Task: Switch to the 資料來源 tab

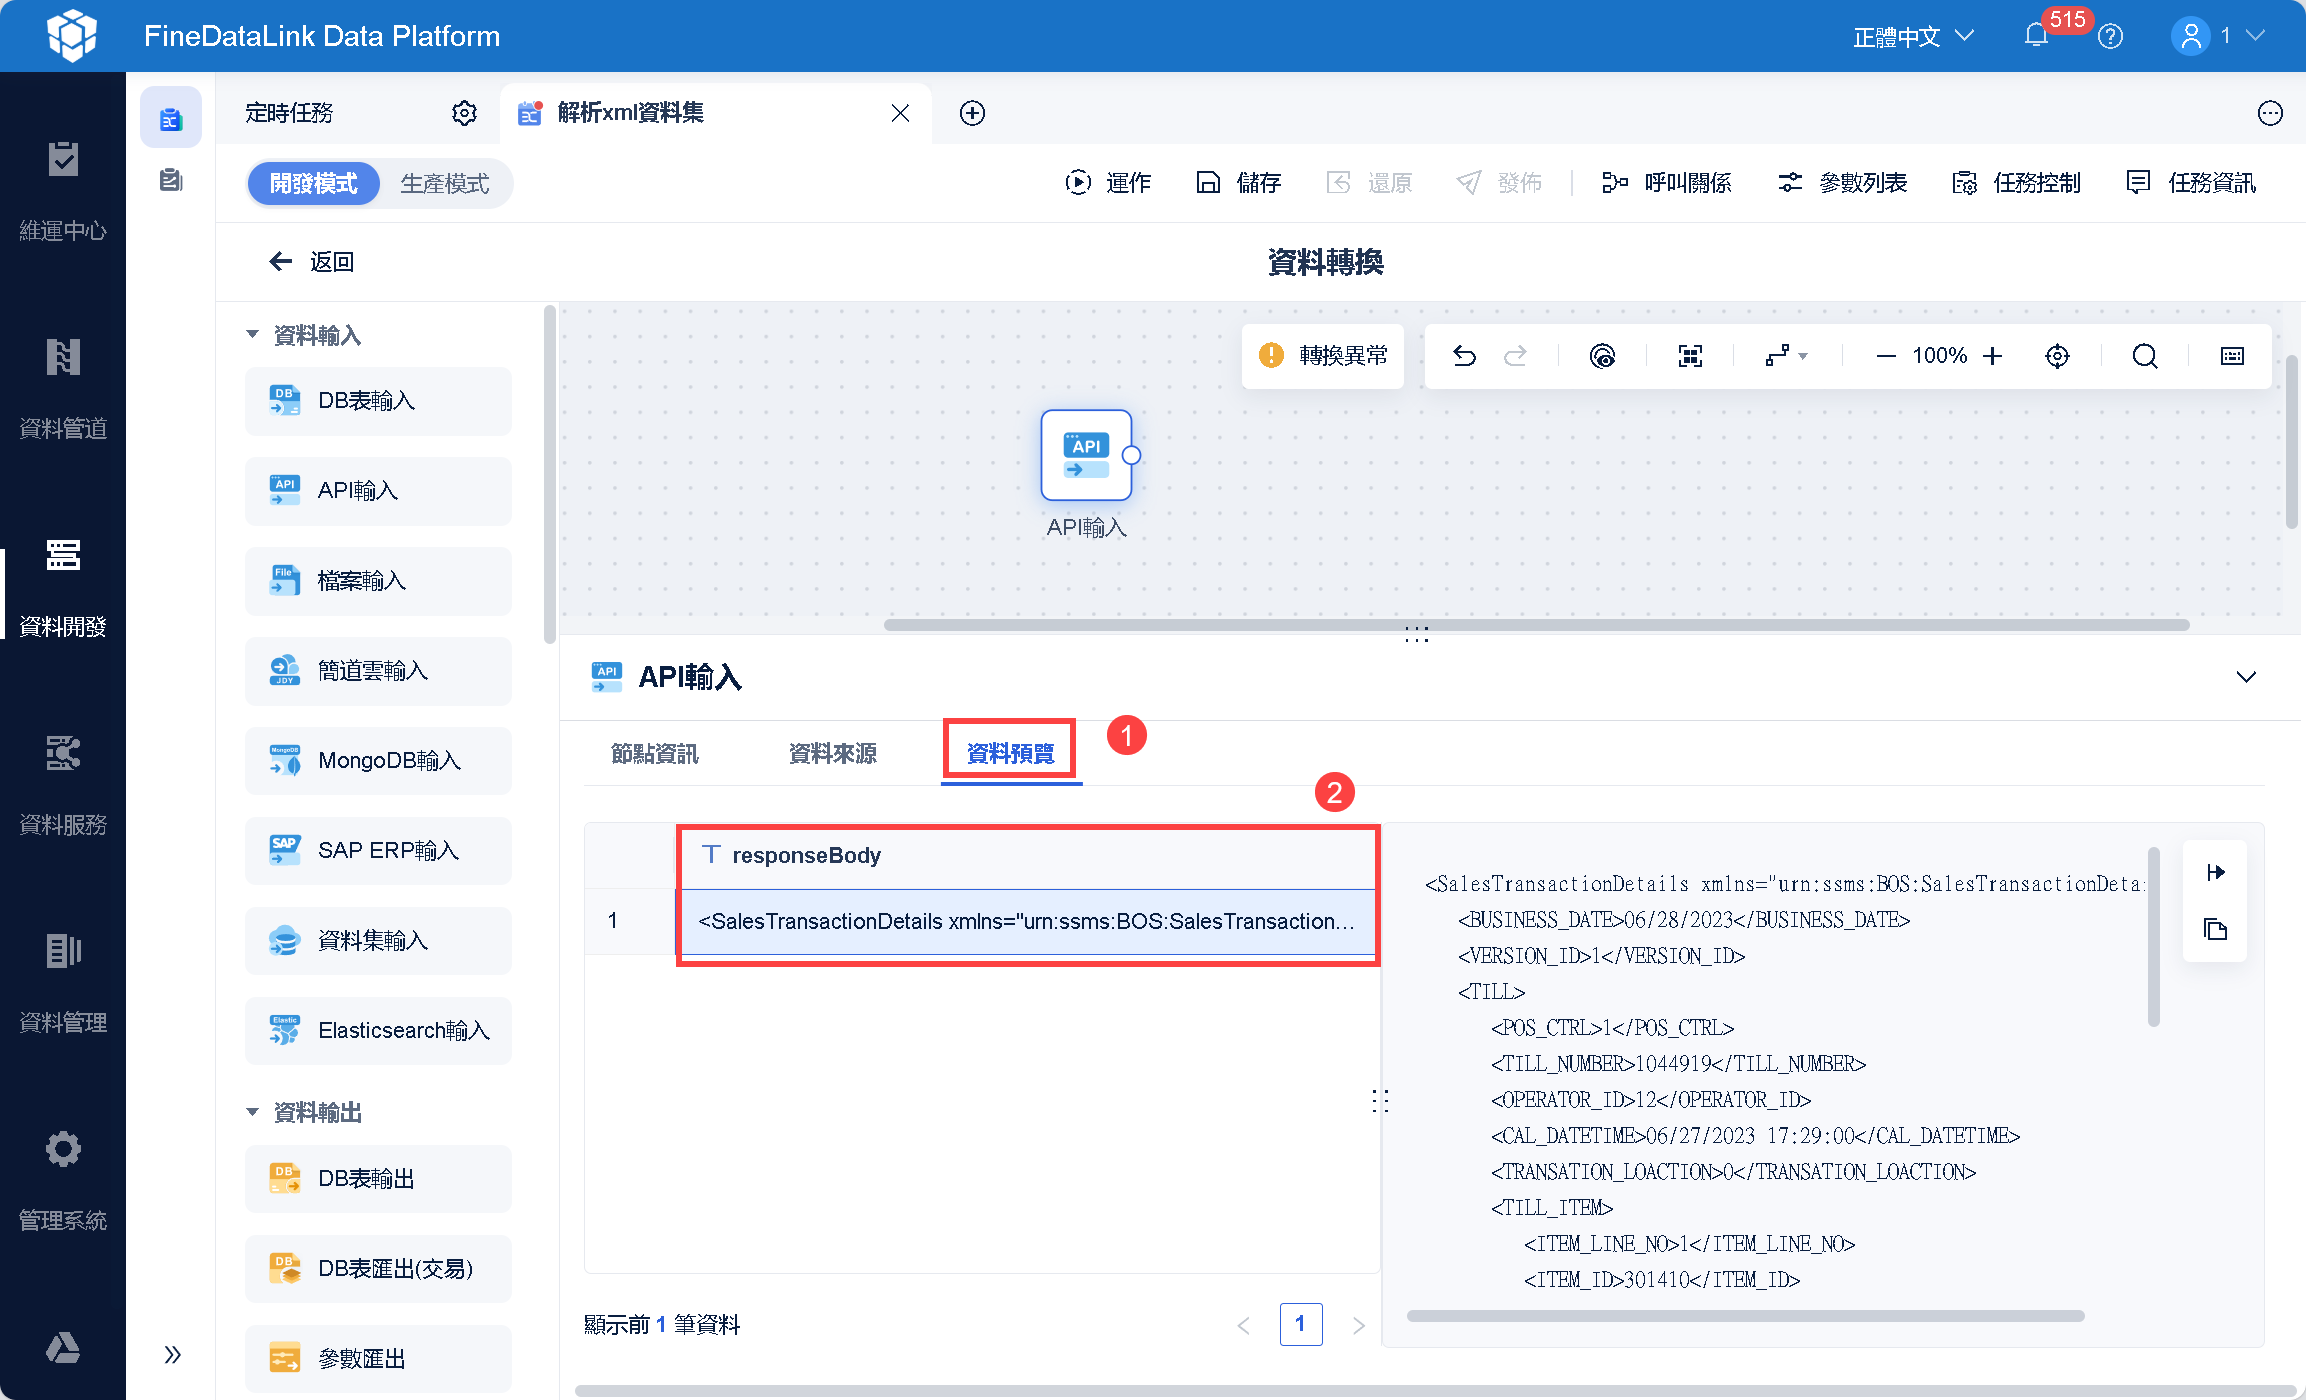Action: coord(832,753)
